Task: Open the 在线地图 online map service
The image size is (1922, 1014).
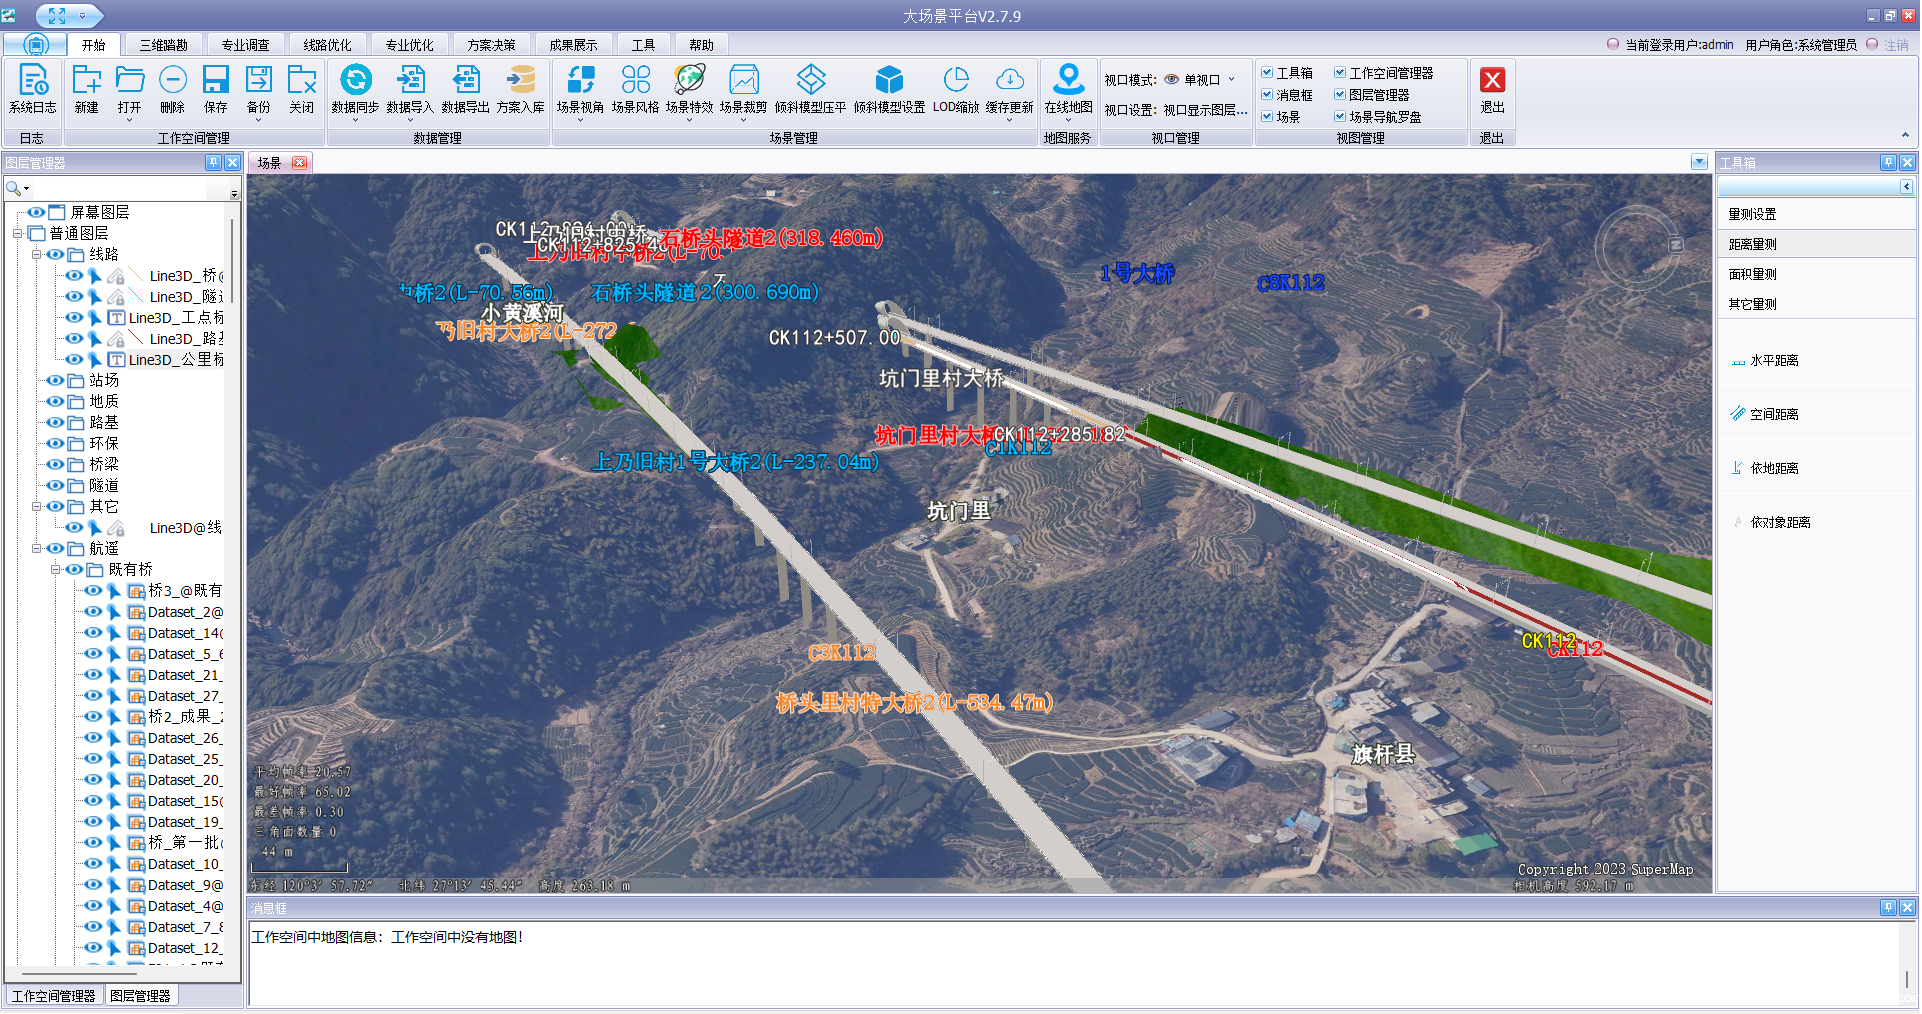Action: tap(1068, 88)
